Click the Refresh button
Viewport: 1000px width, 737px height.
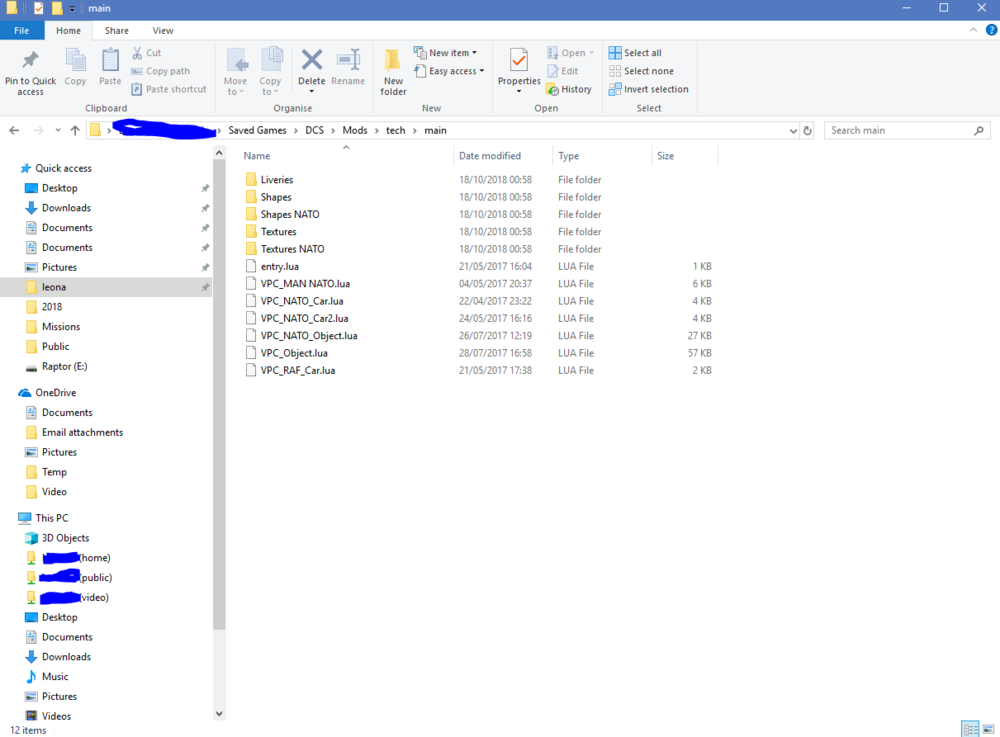click(x=807, y=131)
